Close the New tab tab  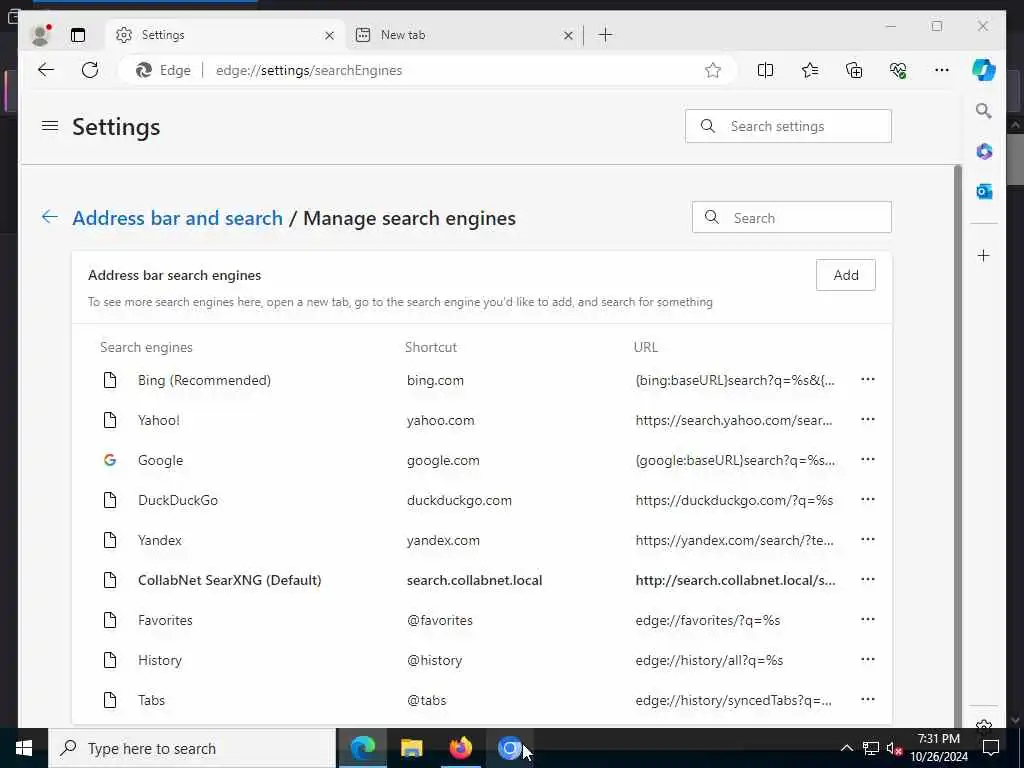(568, 35)
